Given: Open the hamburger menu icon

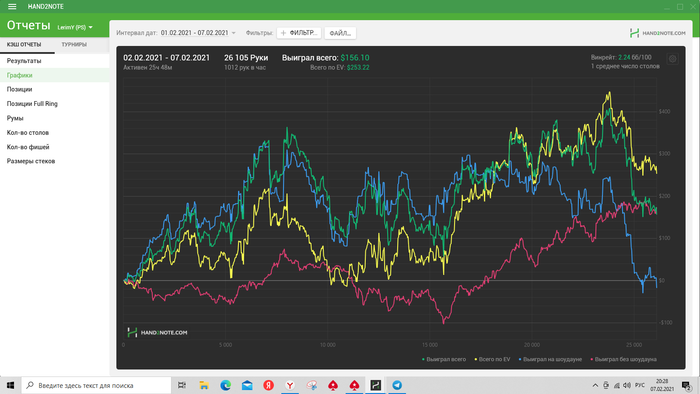Looking at the screenshot, I should 12,7.
